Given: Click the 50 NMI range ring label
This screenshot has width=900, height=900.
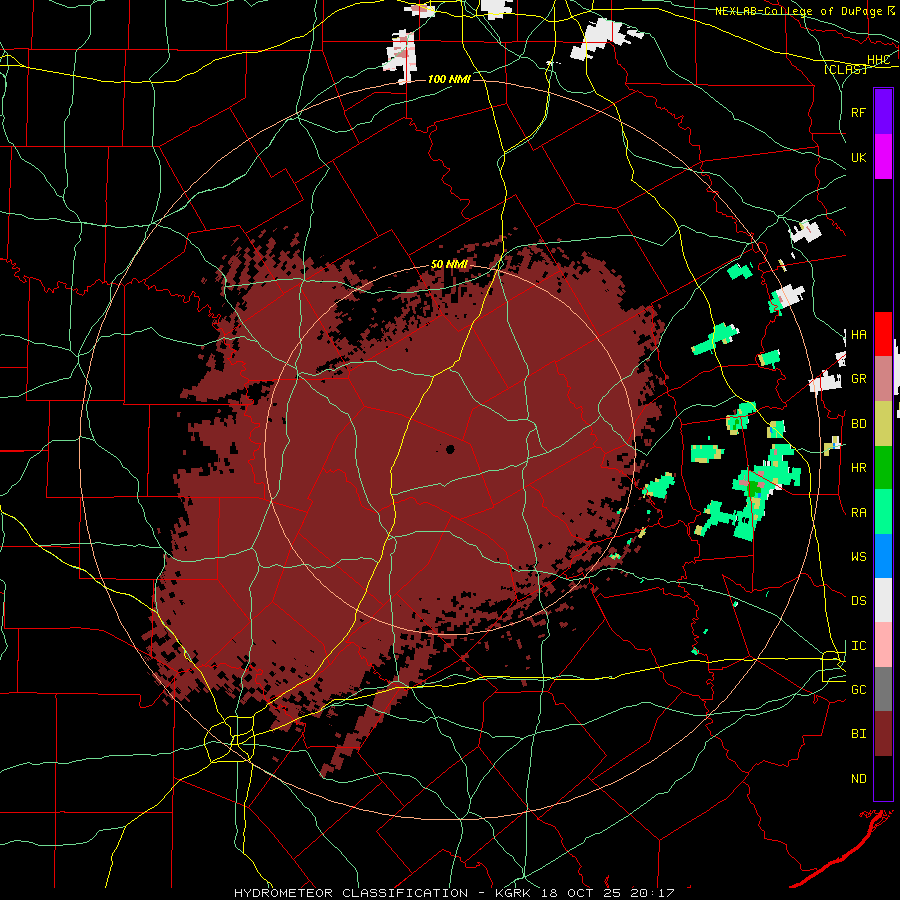Looking at the screenshot, I should (449, 265).
